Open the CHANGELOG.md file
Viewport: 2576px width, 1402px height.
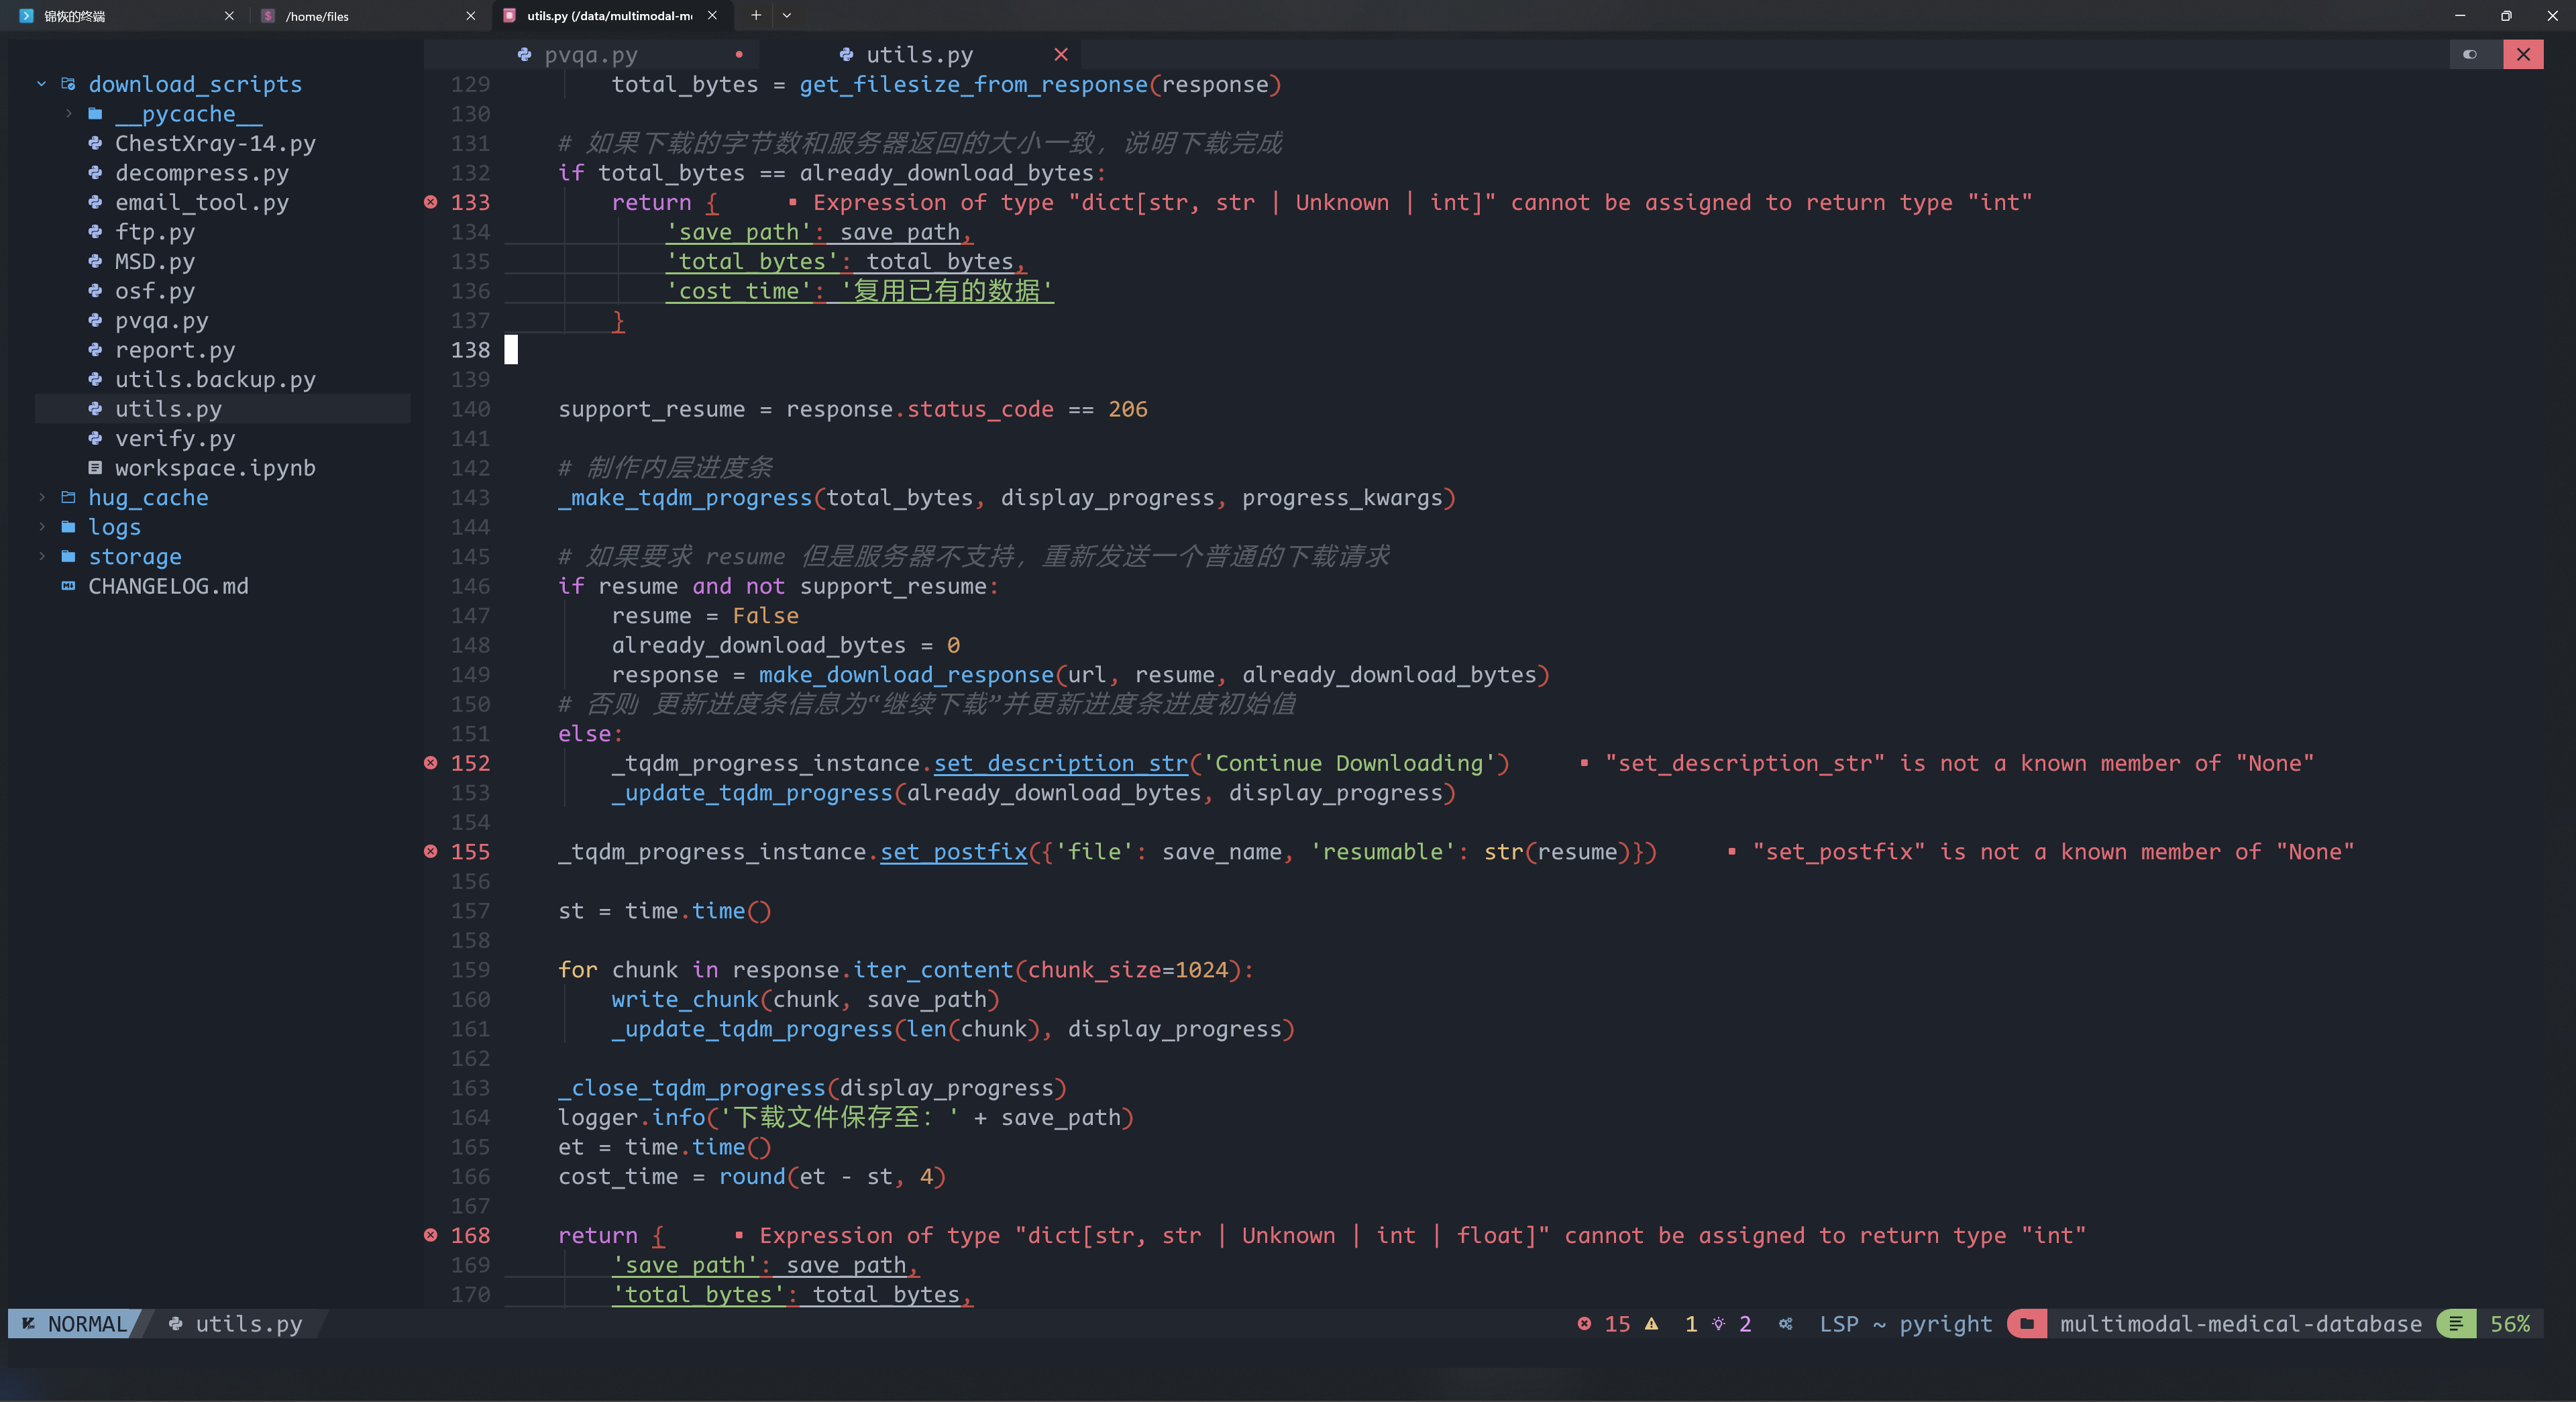168,586
